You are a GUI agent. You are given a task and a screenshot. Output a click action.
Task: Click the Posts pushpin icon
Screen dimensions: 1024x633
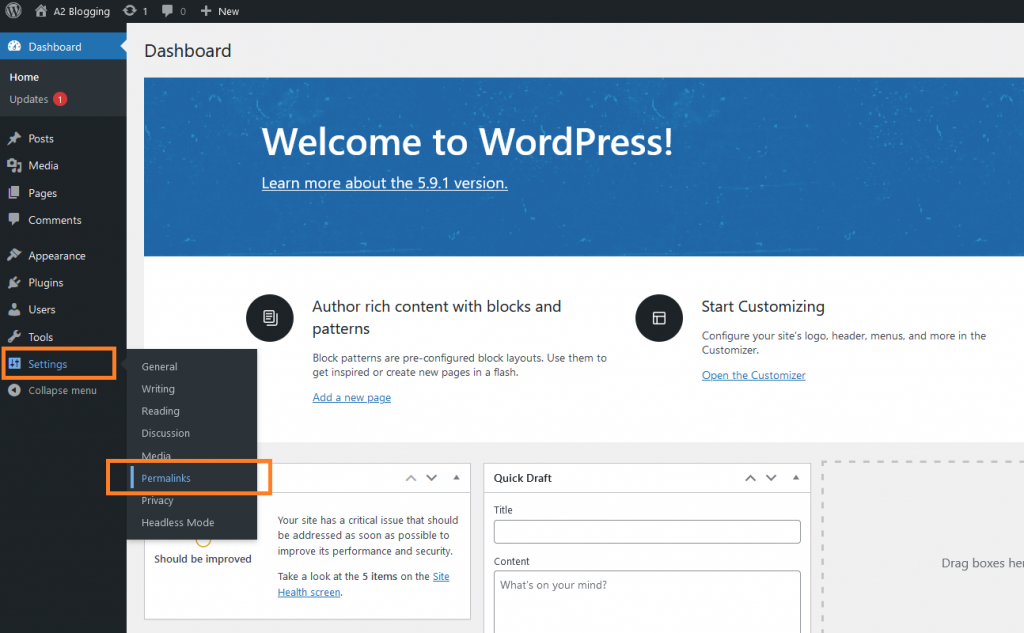pos(14,138)
